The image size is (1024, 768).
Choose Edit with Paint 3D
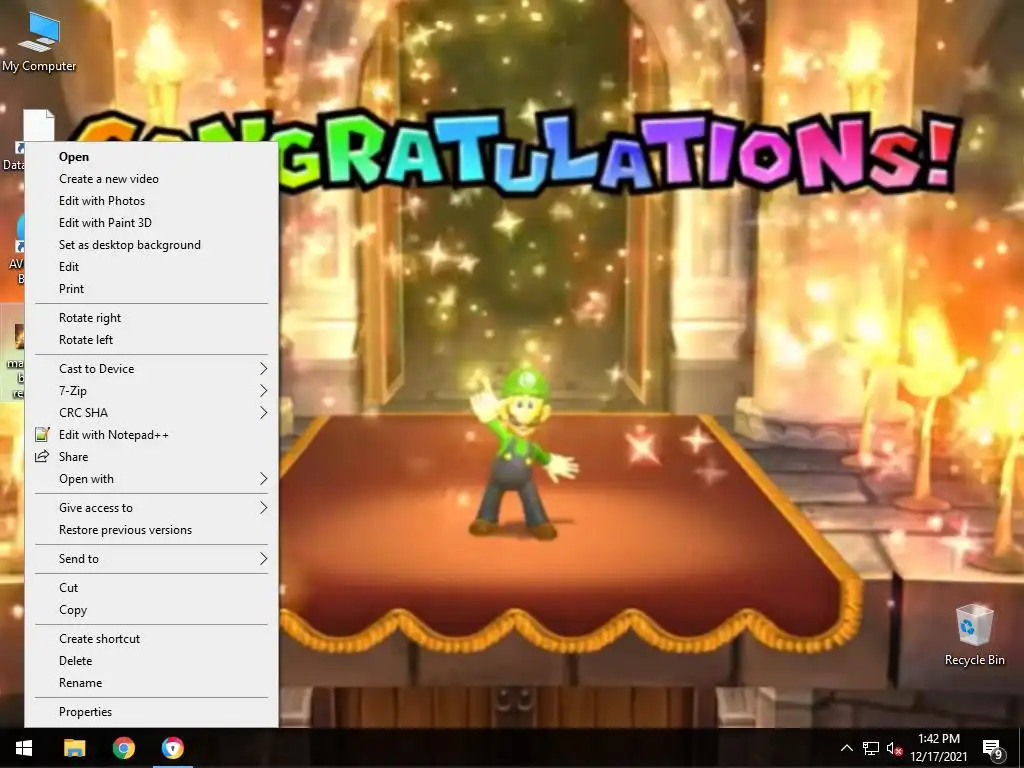pyautogui.click(x=152, y=223)
